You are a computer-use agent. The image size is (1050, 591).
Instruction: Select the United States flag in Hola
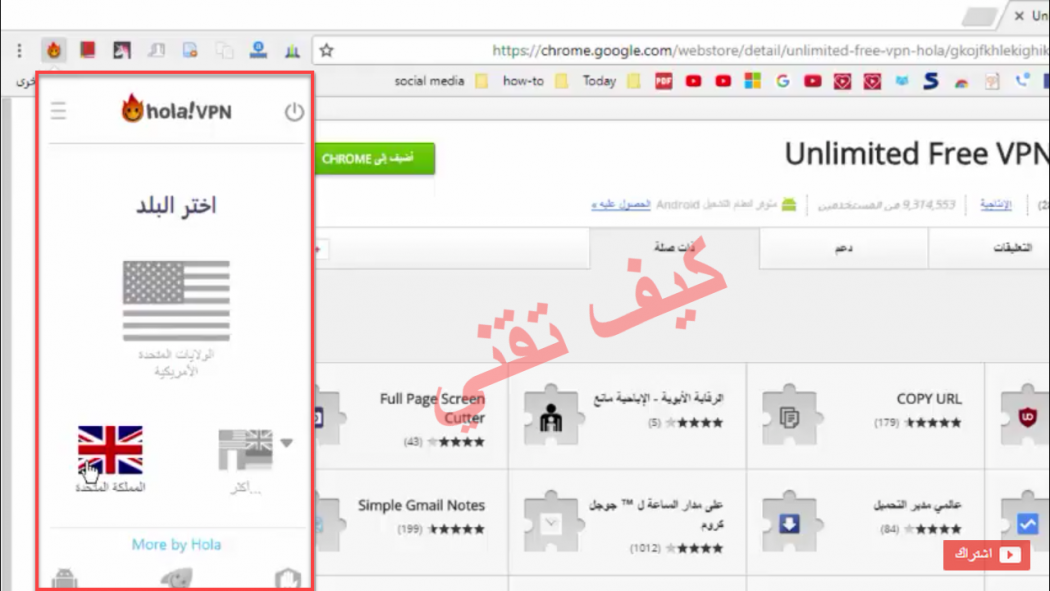[176, 301]
